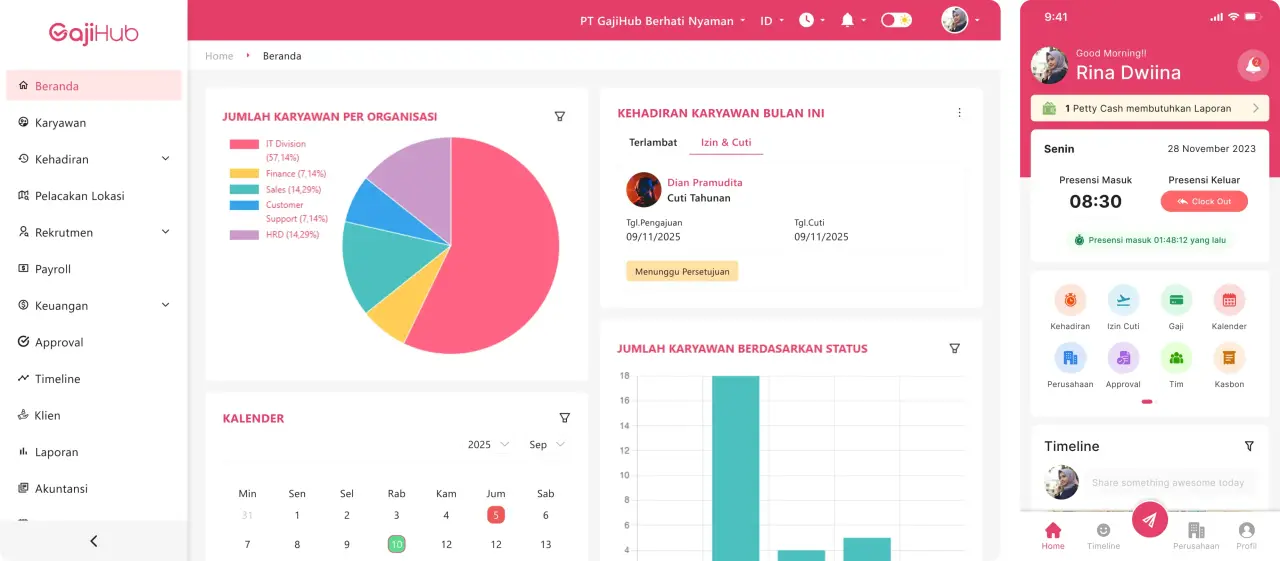Open the PT GajiHub Berhati Nyaman company dropdown
Viewport: 1280px width, 561px height.
coord(664,20)
